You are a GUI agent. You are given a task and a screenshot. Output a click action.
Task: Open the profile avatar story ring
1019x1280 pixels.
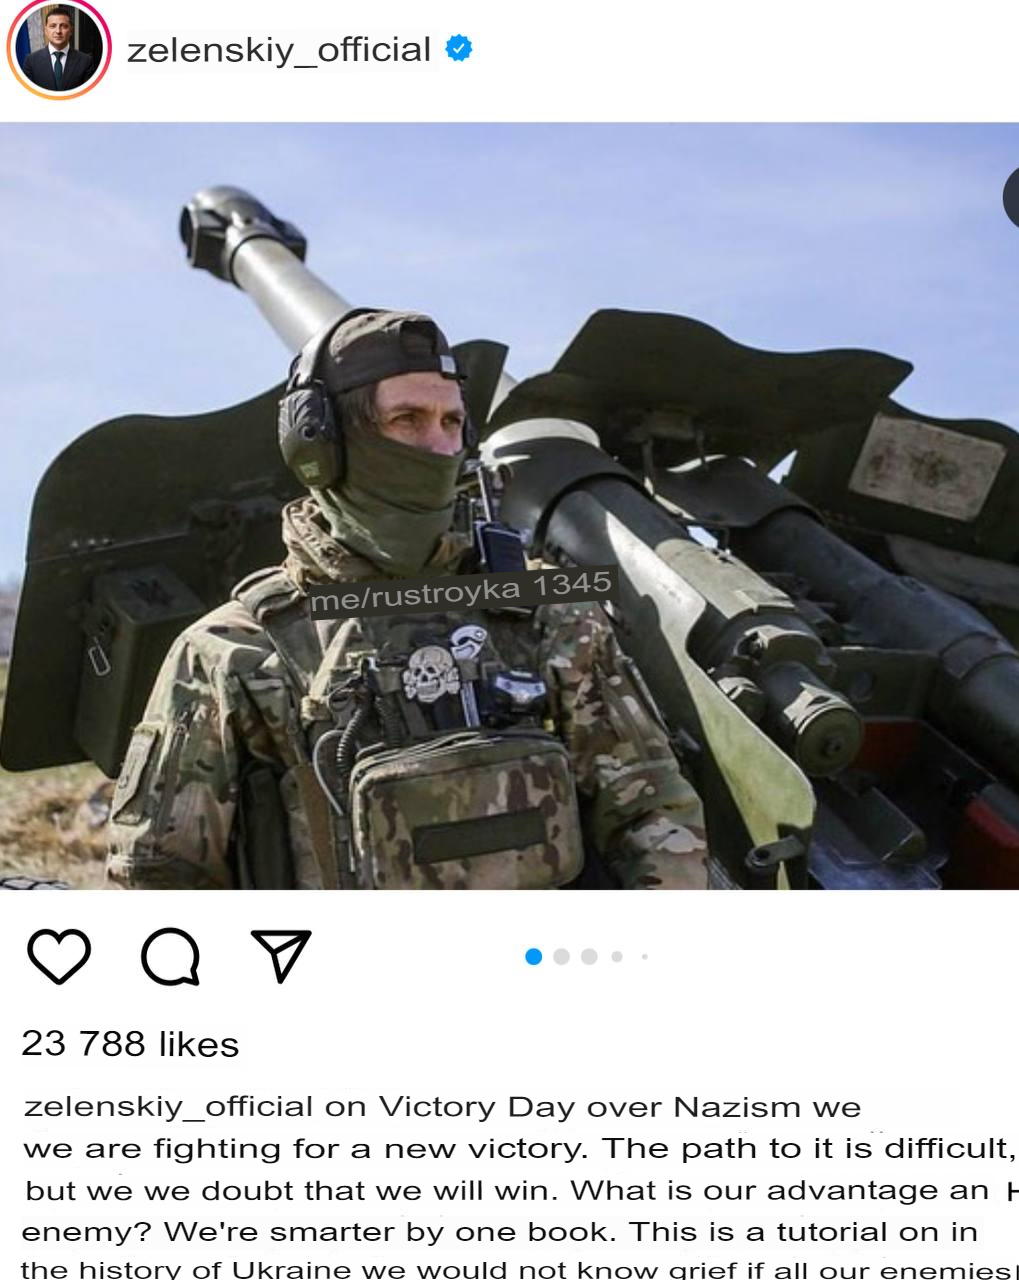pos(57,49)
